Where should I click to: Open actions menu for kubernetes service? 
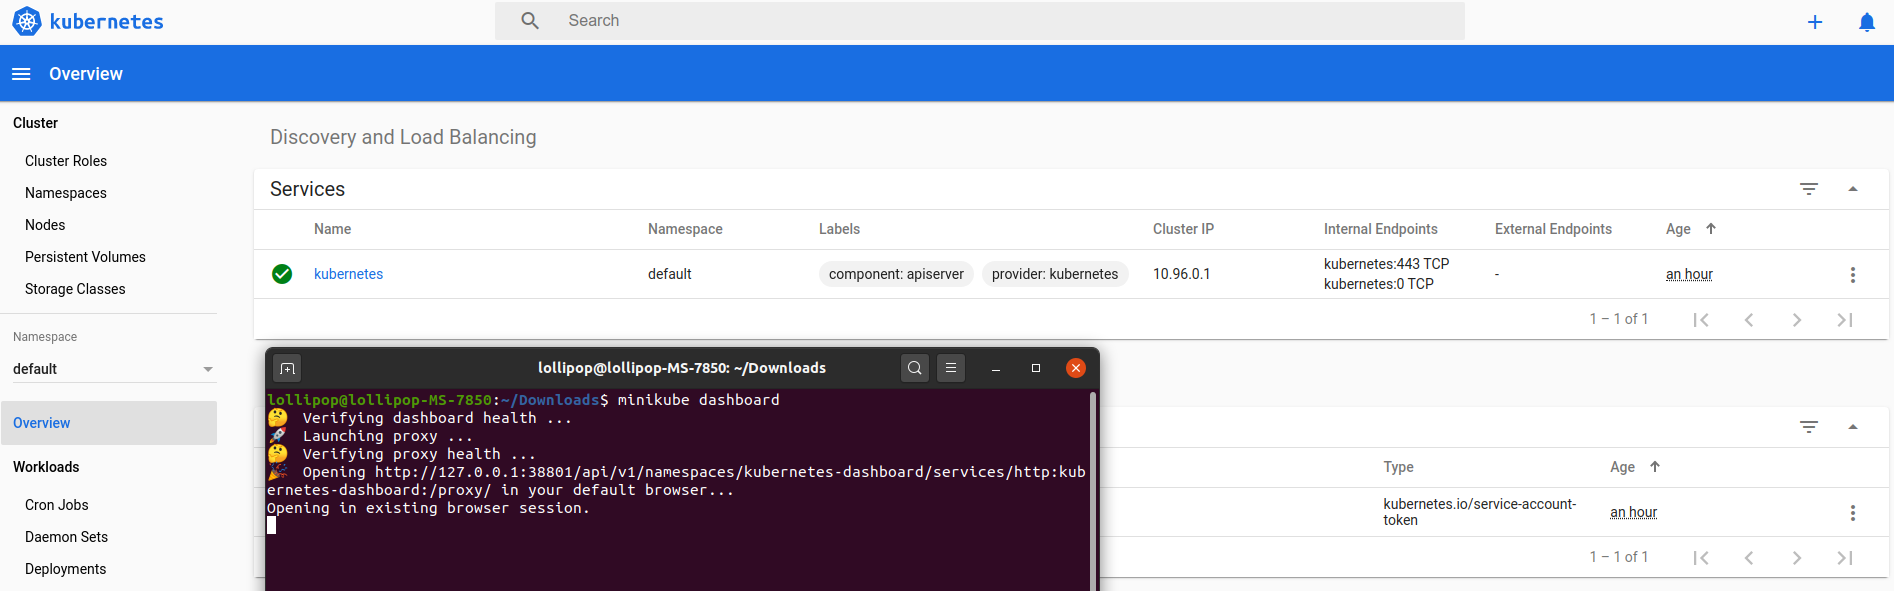click(x=1853, y=274)
